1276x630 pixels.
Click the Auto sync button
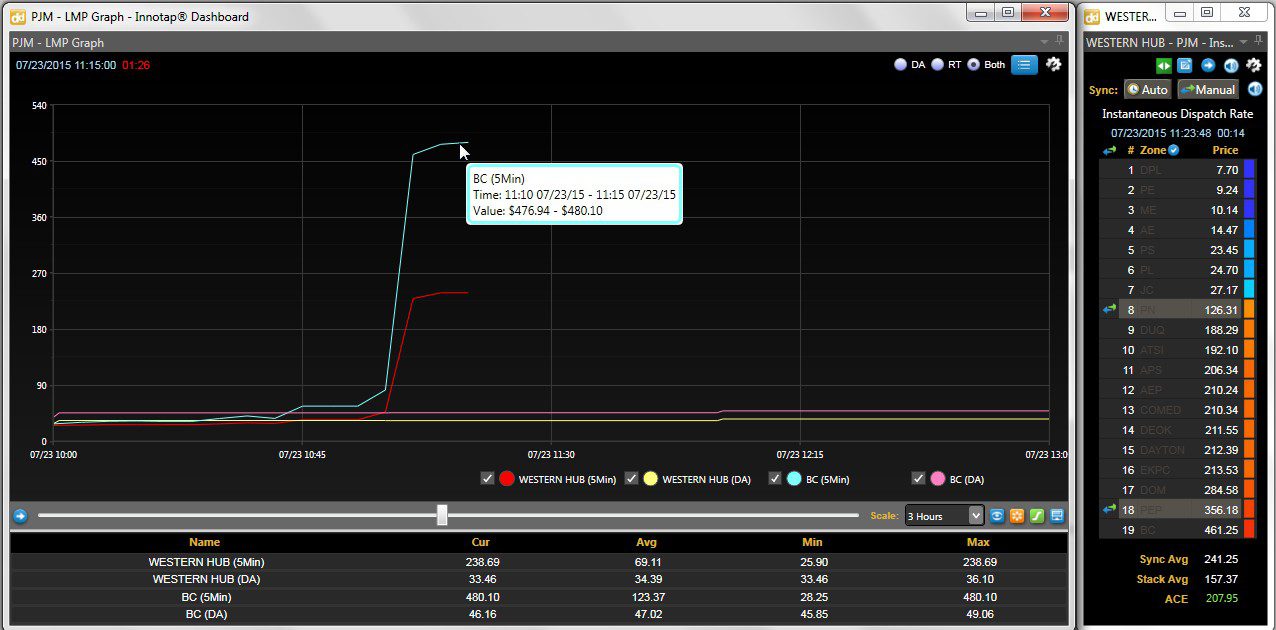pyautogui.click(x=1147, y=89)
